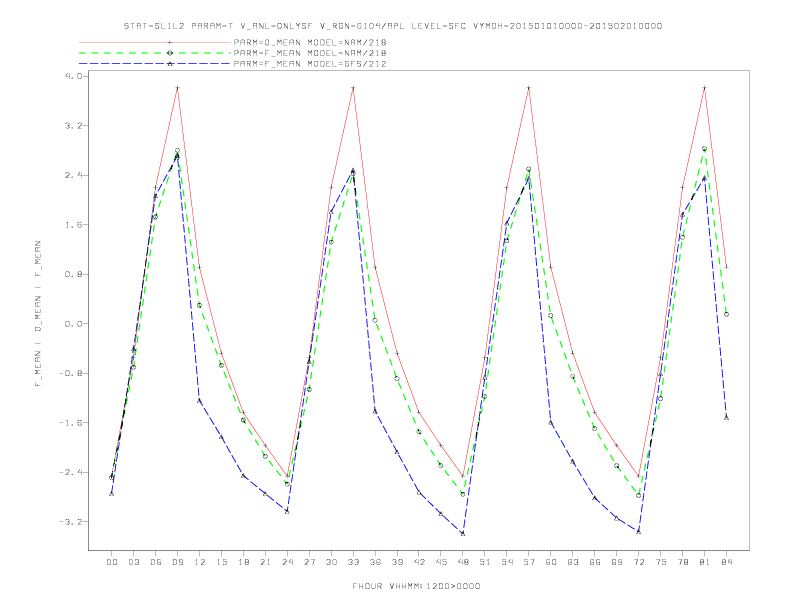Screen dimensions: 792x612
Task: Click the x-axis tick label 03
Action: (x=134, y=562)
